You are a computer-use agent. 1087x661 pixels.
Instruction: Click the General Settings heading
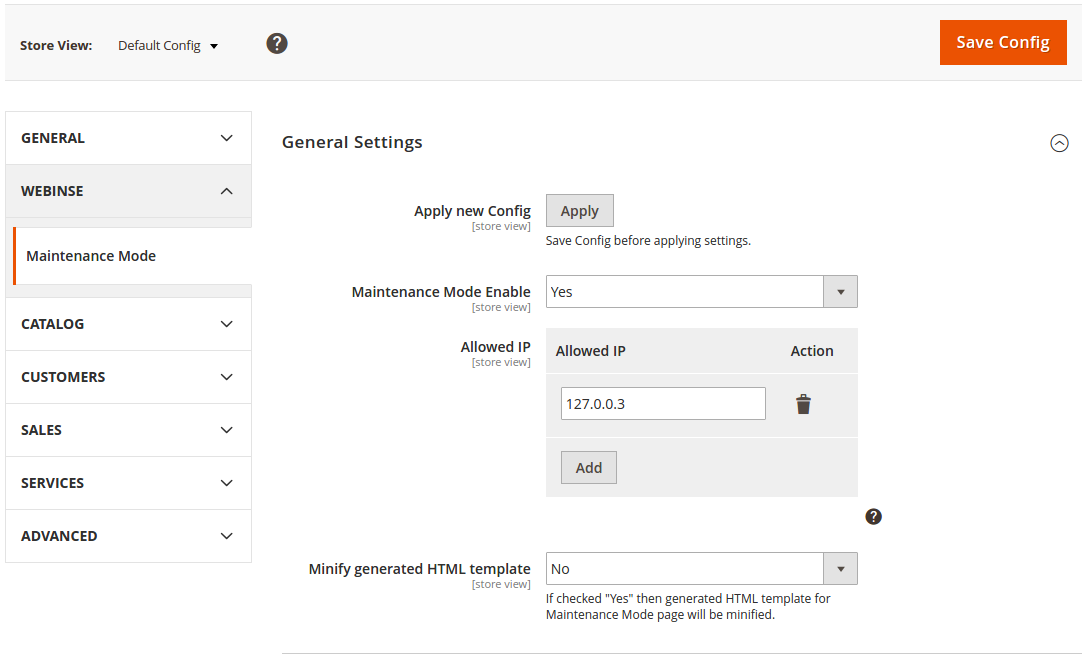(x=352, y=142)
